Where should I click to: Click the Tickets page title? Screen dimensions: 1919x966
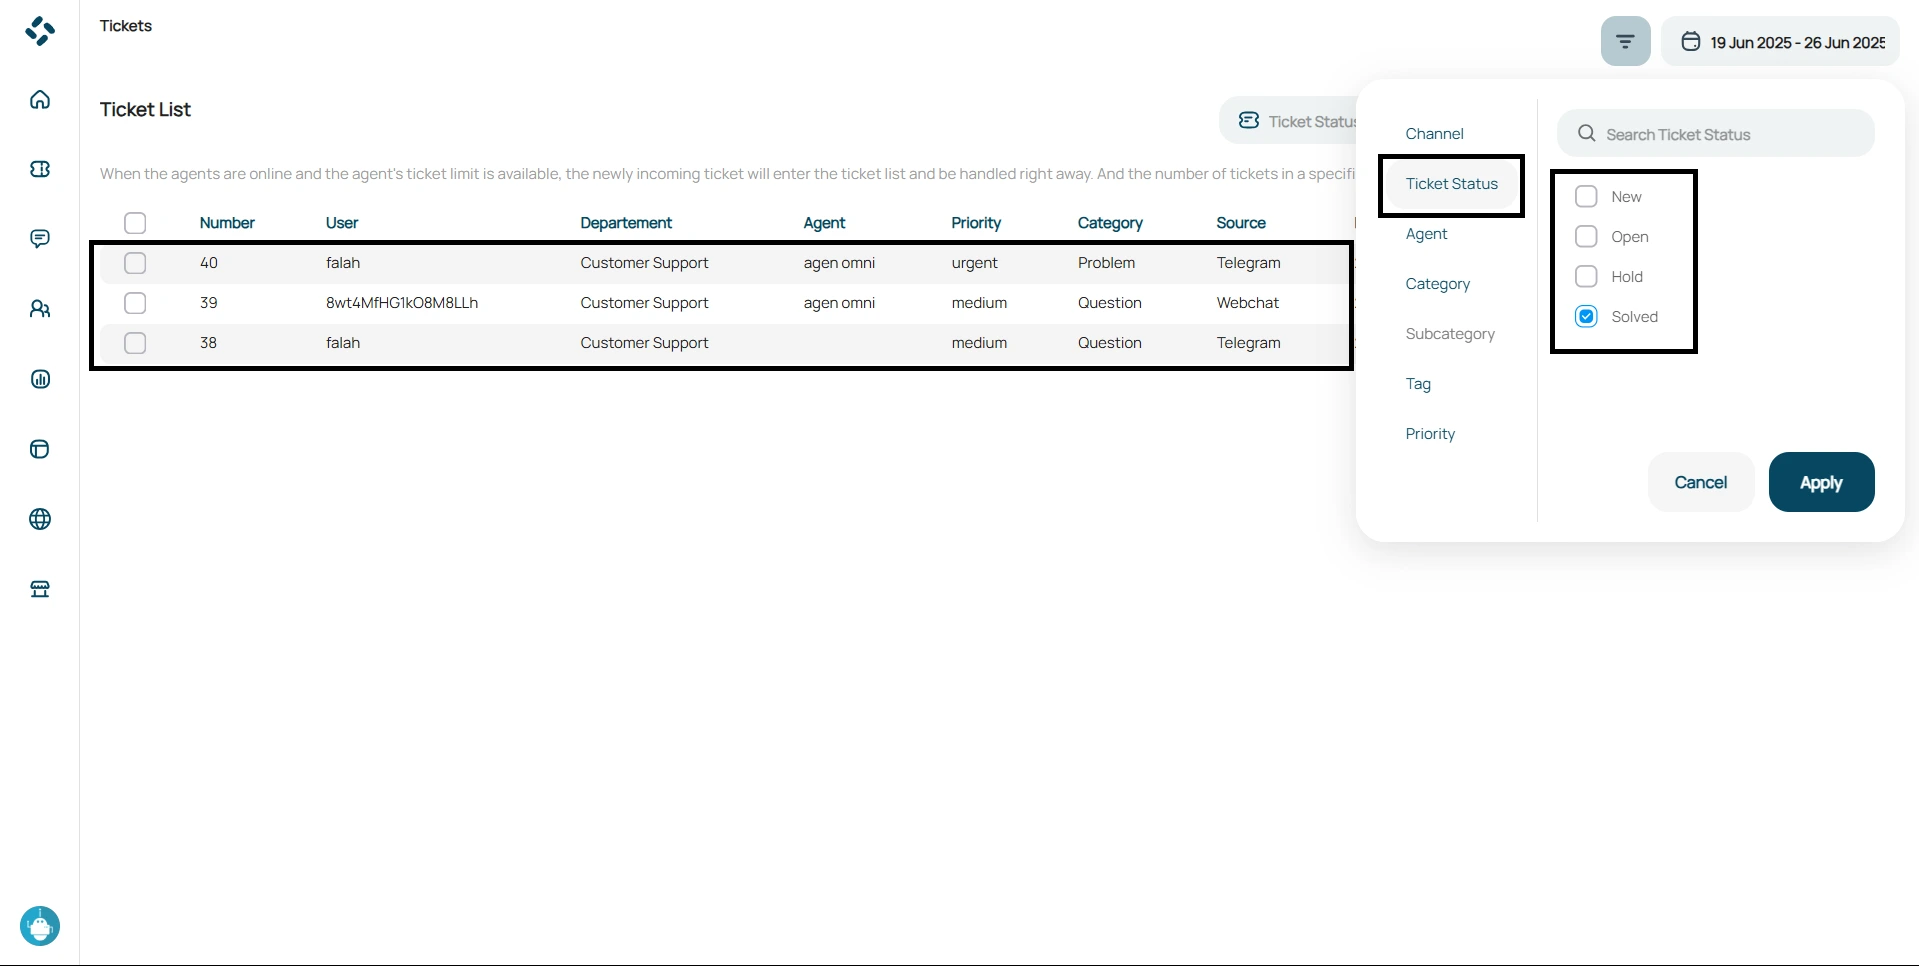point(126,26)
